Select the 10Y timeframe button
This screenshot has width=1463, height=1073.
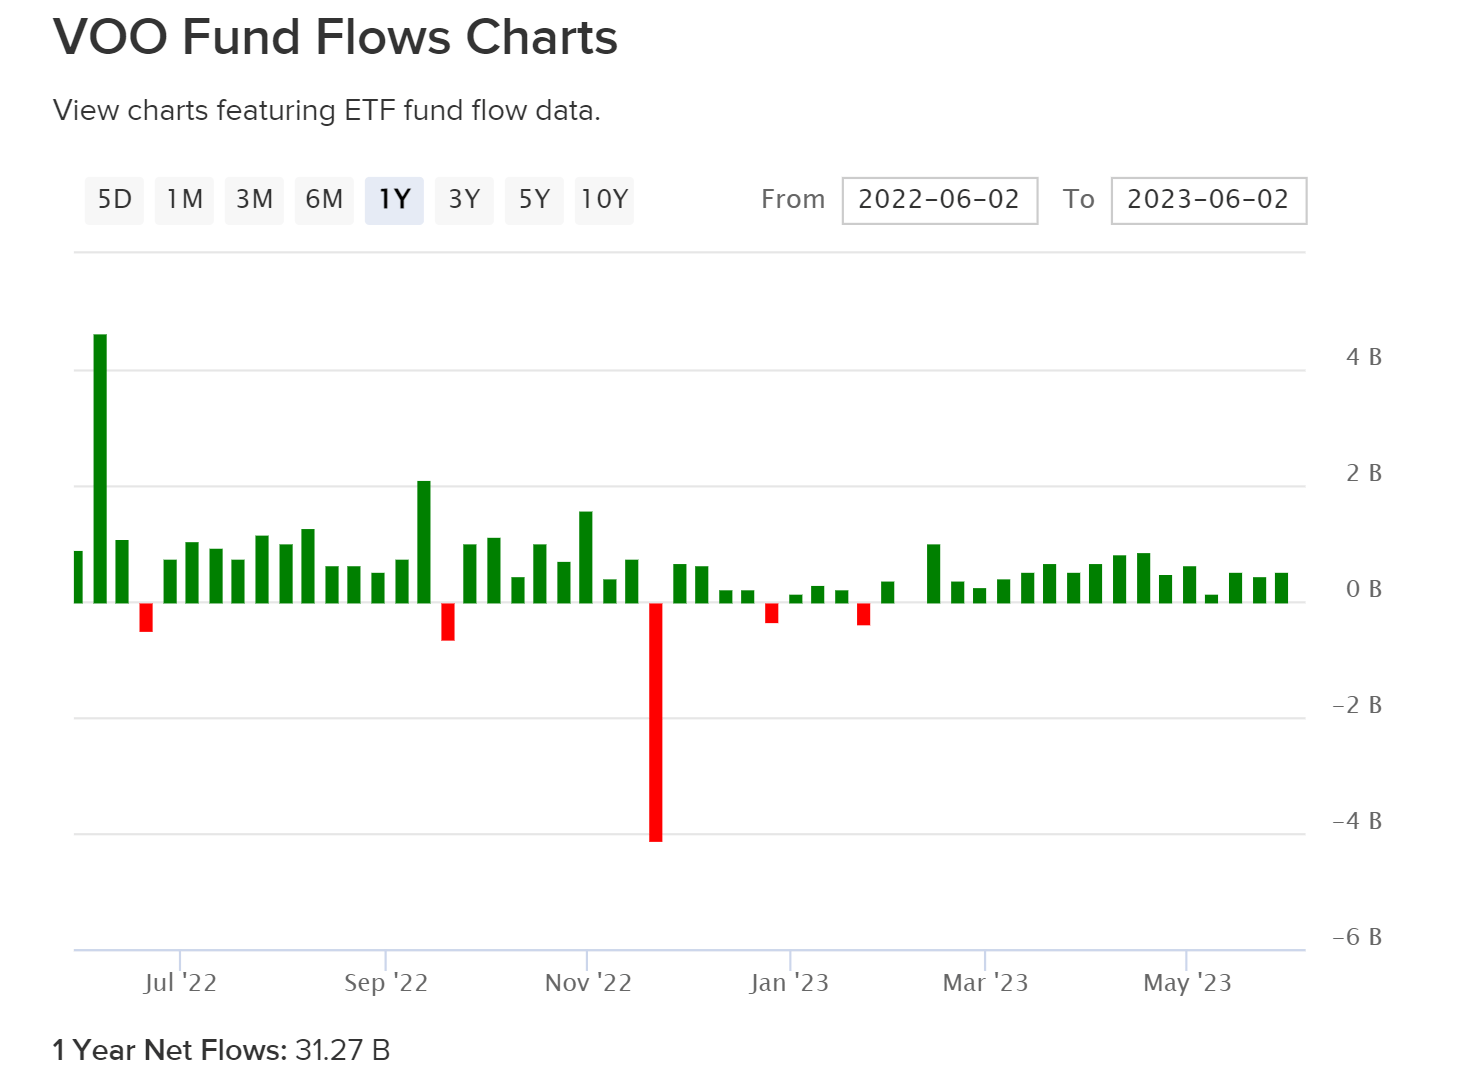603,200
